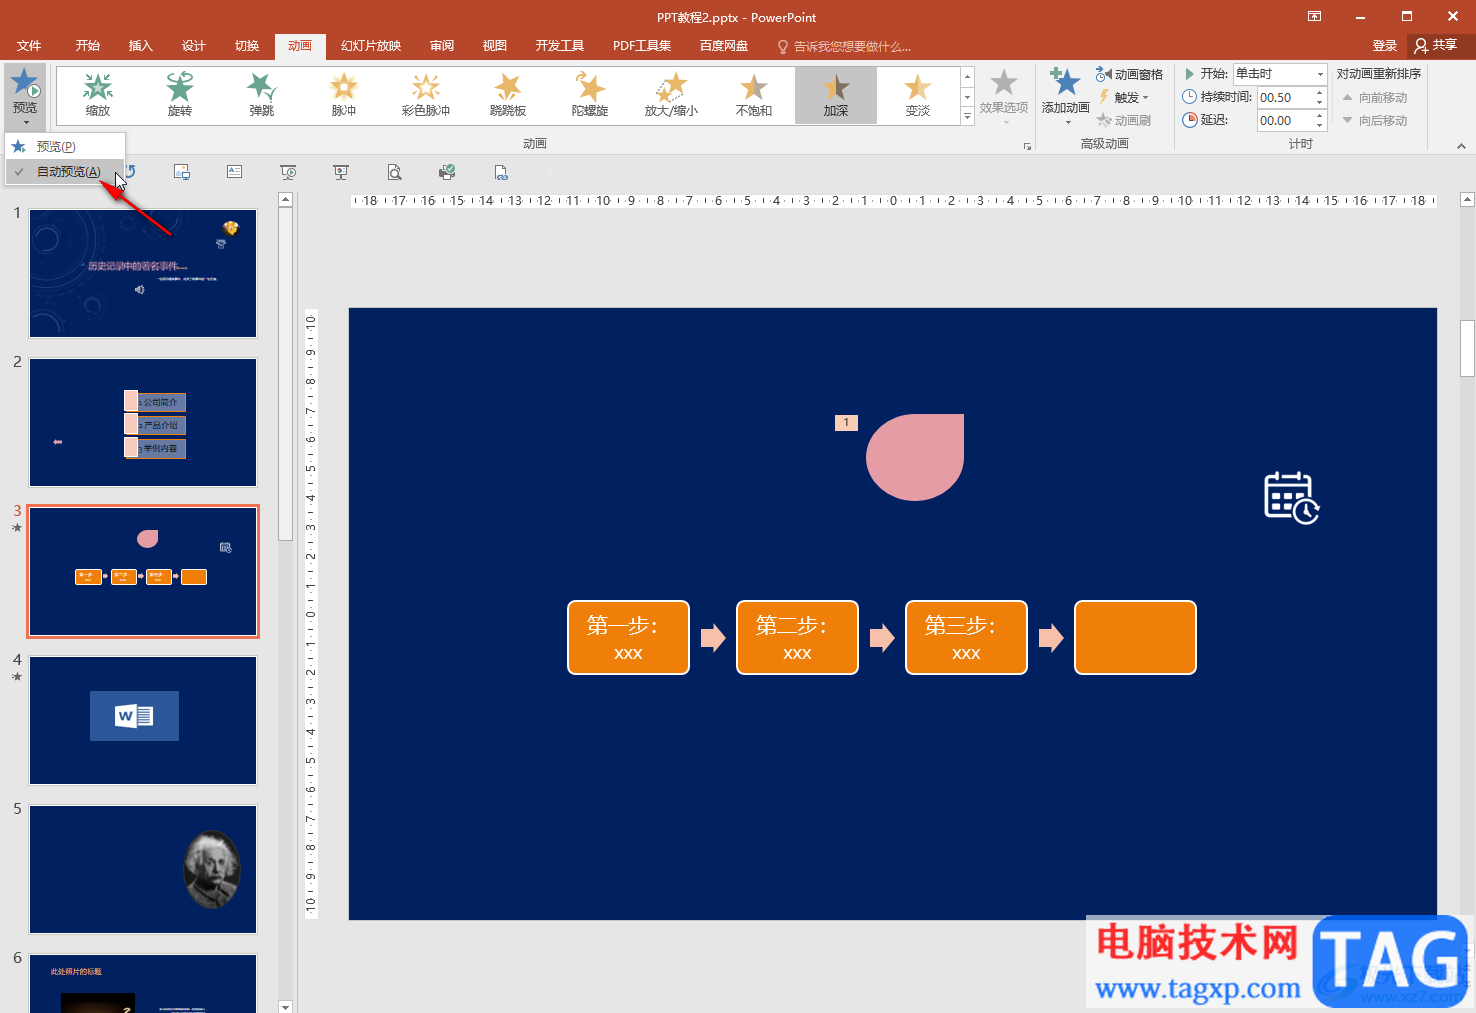The width and height of the screenshot is (1476, 1013).
Task: Collapse the ribbon with the chevron
Action: pyautogui.click(x=1461, y=146)
